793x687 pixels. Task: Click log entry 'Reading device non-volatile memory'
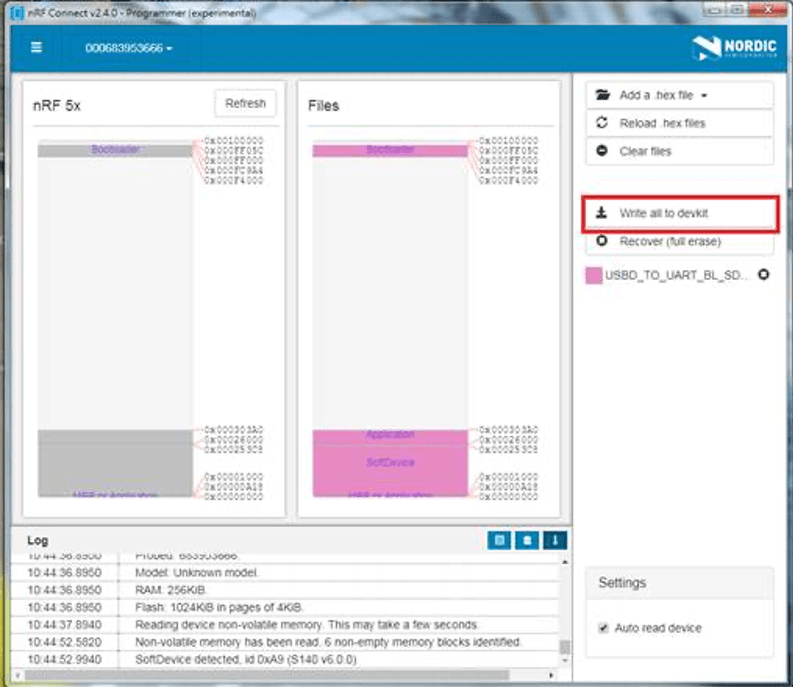click(x=306, y=625)
